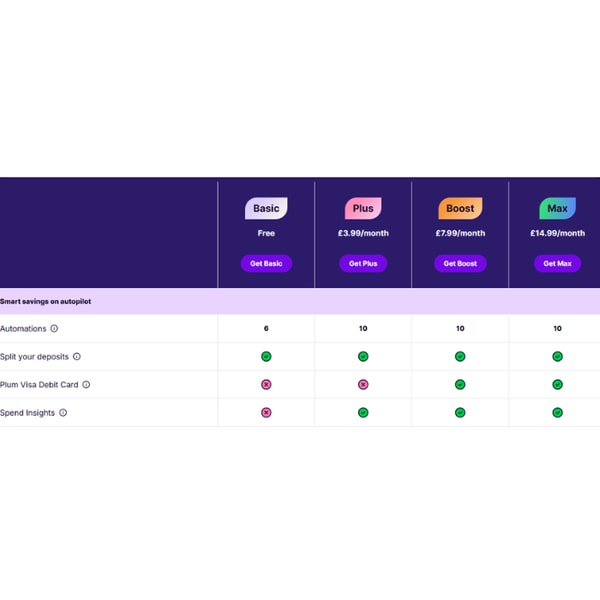Click the Automations value 6 for Basic

[266, 328]
